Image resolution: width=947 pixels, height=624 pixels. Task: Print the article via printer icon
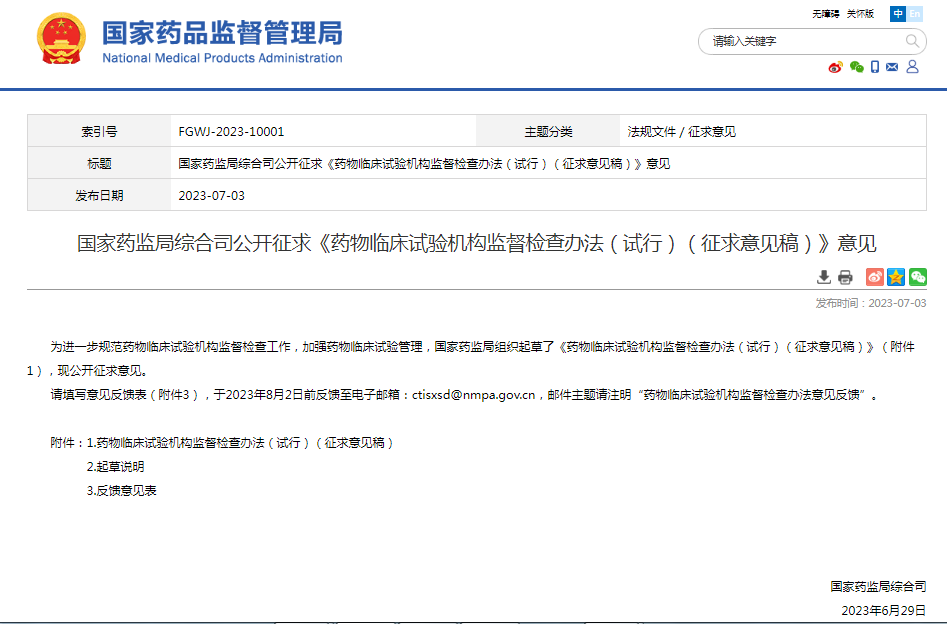(x=845, y=277)
